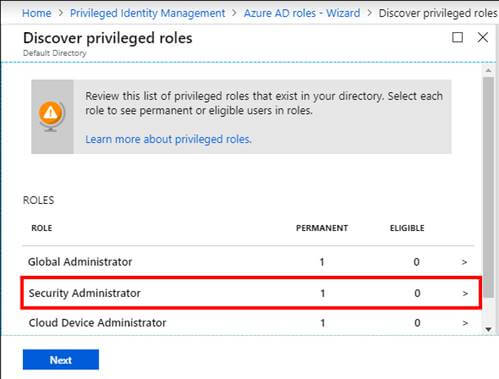Open Learn more about privileged roles link
The width and height of the screenshot is (499, 379).
[168, 139]
